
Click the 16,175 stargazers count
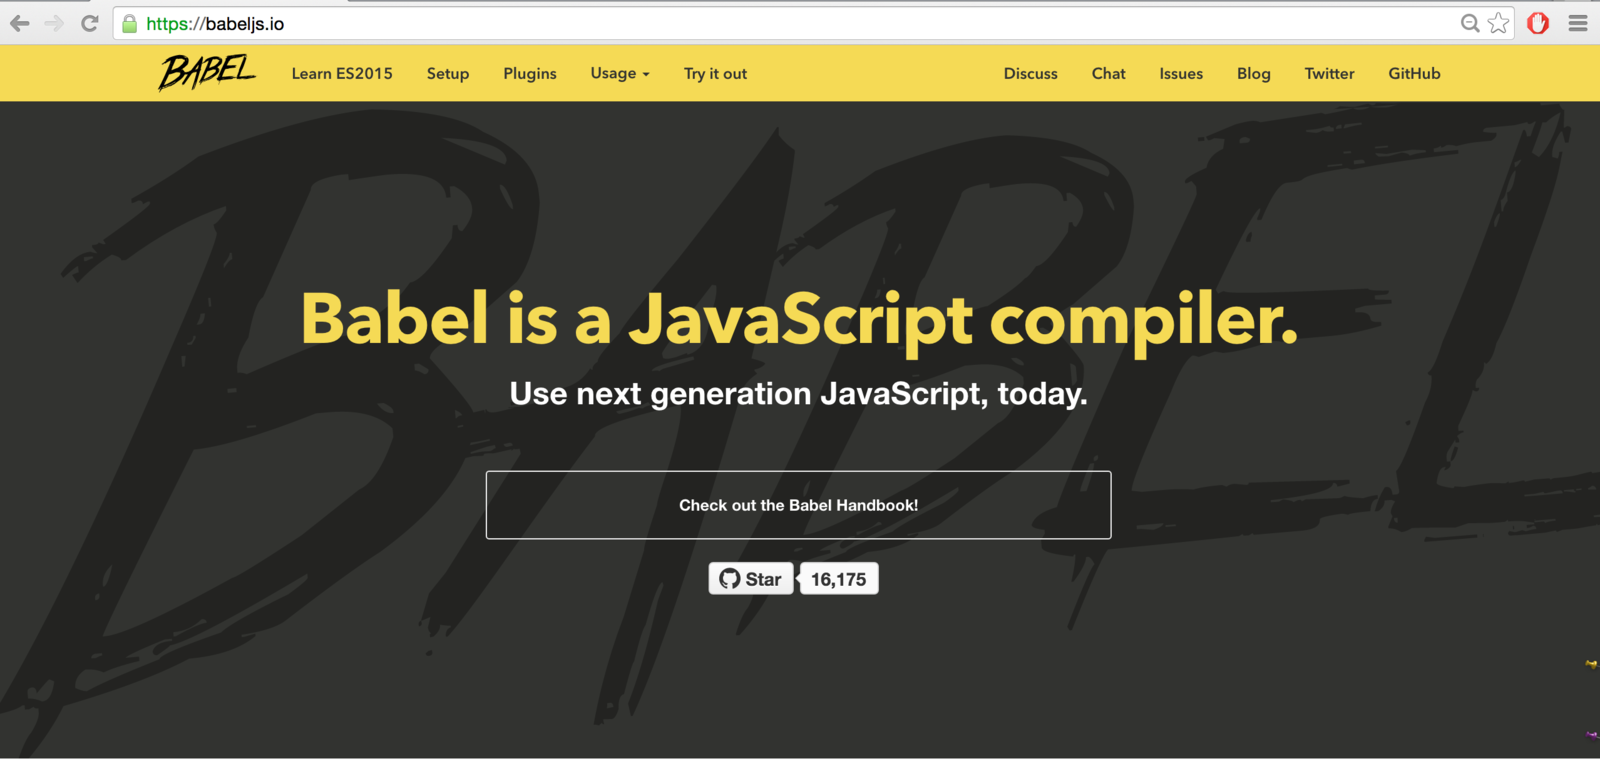point(839,579)
